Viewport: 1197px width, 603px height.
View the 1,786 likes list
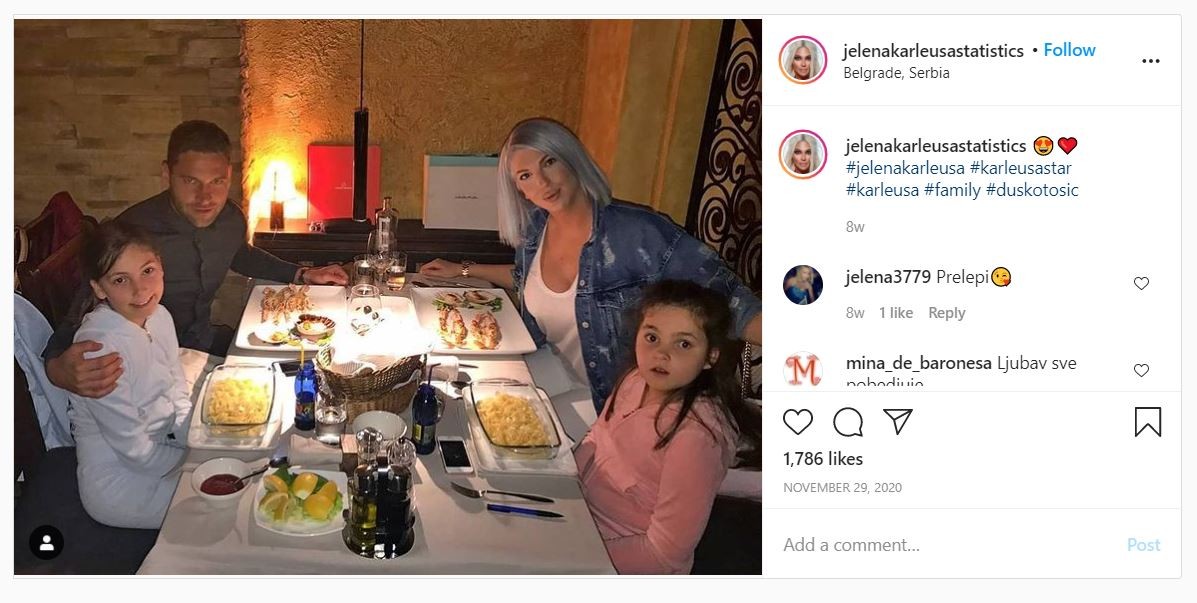tap(823, 459)
